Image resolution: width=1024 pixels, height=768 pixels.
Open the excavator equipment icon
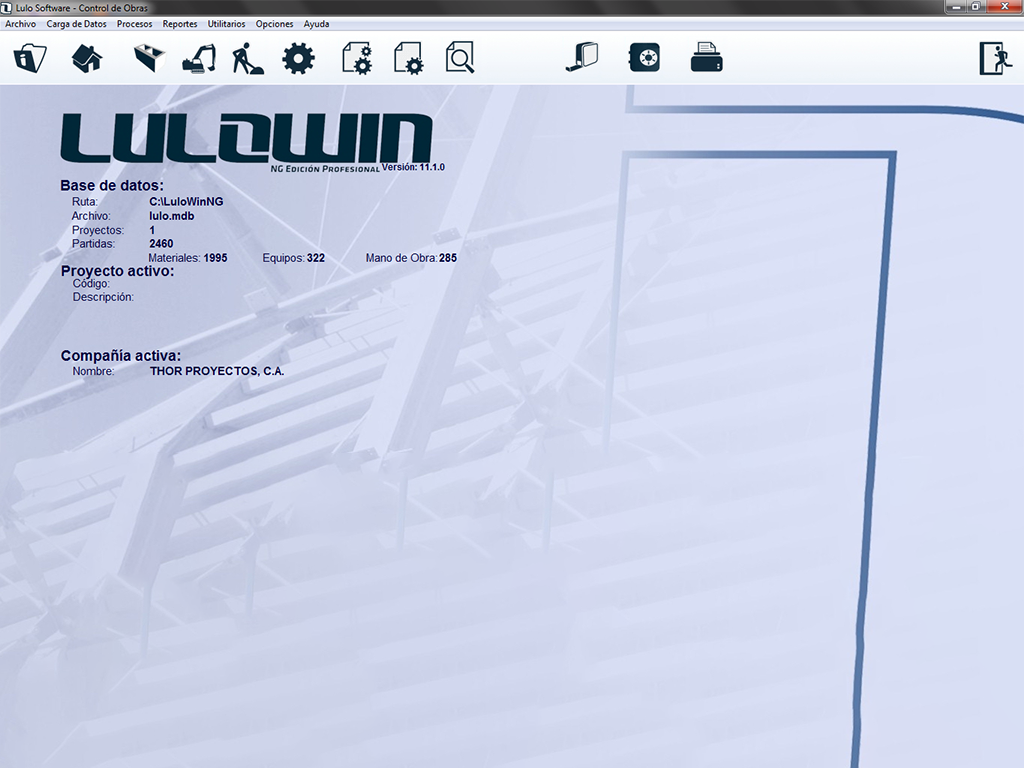[199, 58]
